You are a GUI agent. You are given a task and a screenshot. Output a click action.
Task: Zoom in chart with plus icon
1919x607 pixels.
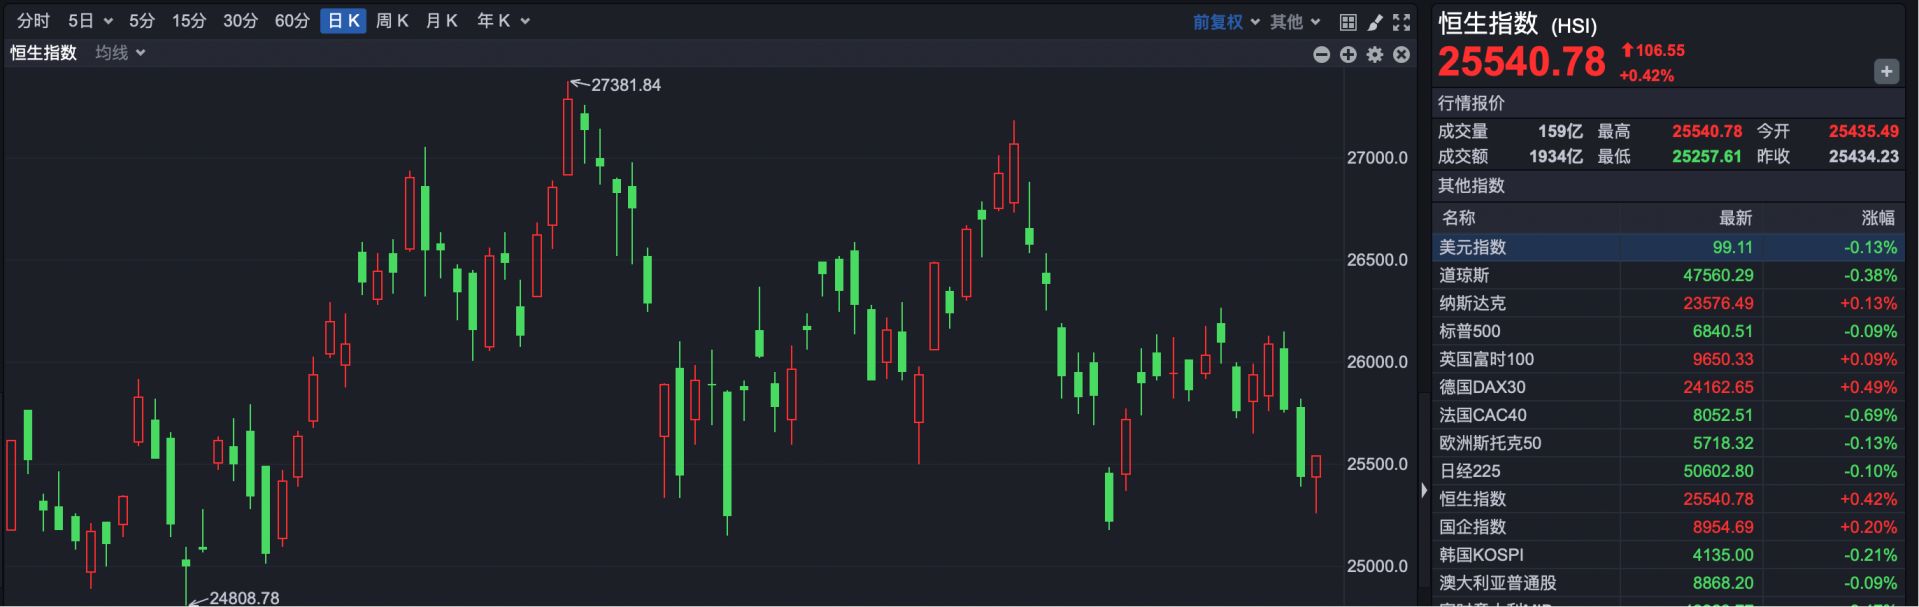(x=1348, y=55)
